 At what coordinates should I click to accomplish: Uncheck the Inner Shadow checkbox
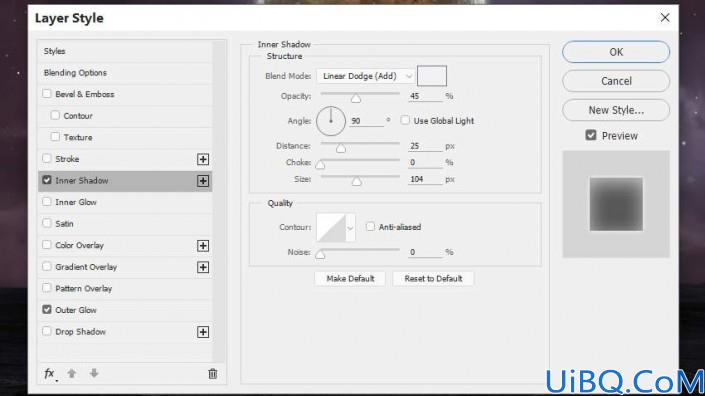coord(47,180)
